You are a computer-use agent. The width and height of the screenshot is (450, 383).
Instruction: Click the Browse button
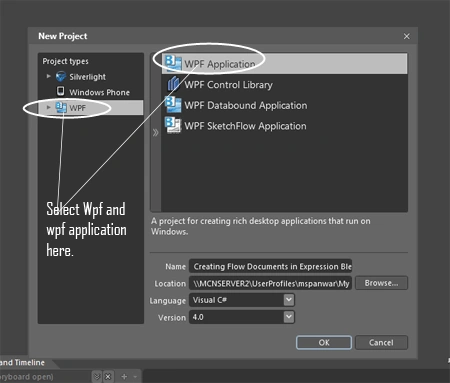(381, 283)
